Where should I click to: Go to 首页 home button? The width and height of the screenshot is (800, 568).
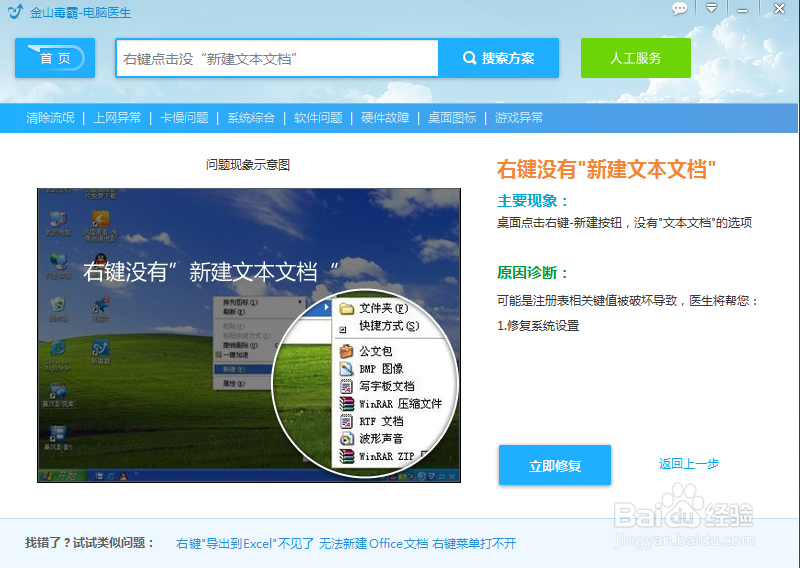[55, 58]
